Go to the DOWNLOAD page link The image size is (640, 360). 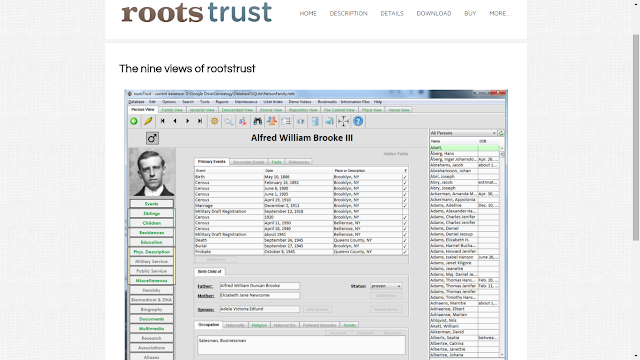pos(434,13)
